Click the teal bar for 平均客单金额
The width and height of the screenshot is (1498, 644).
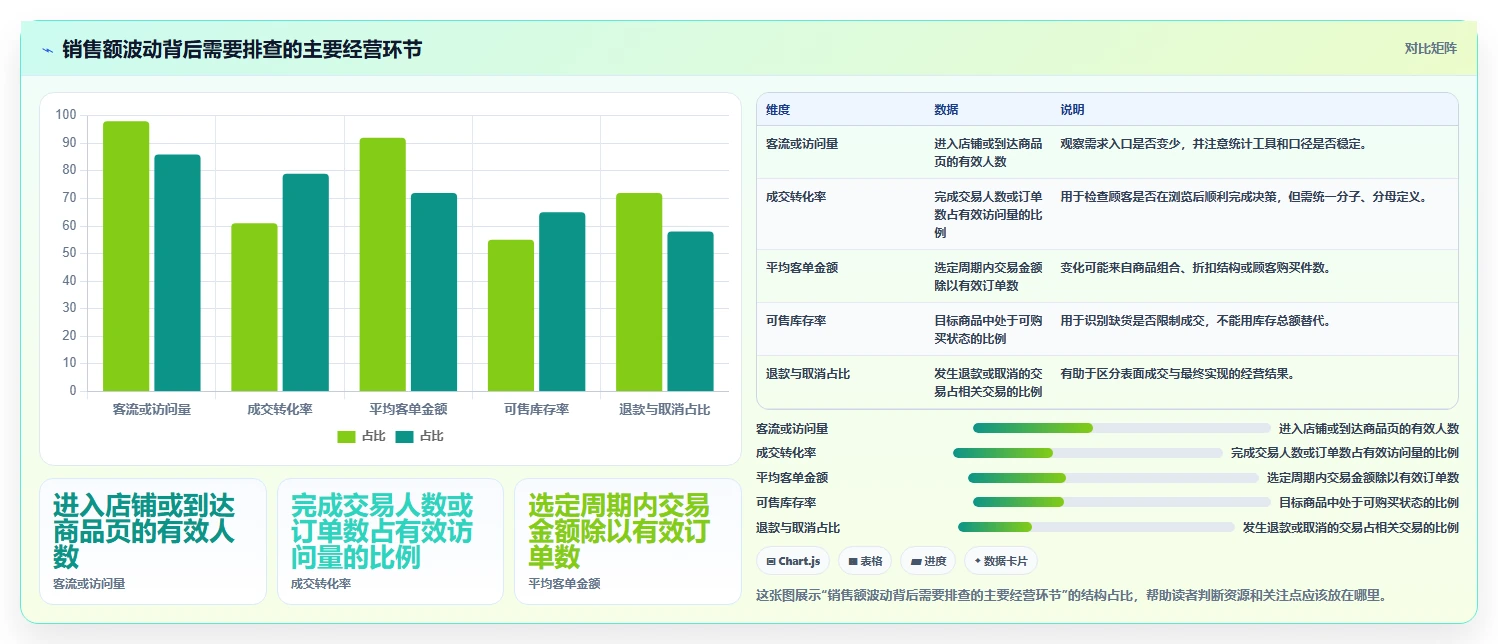434,292
